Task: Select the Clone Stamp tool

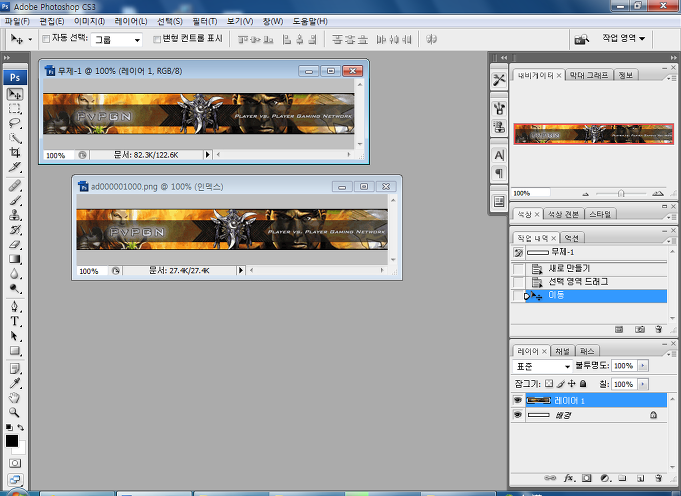Action: 15,215
